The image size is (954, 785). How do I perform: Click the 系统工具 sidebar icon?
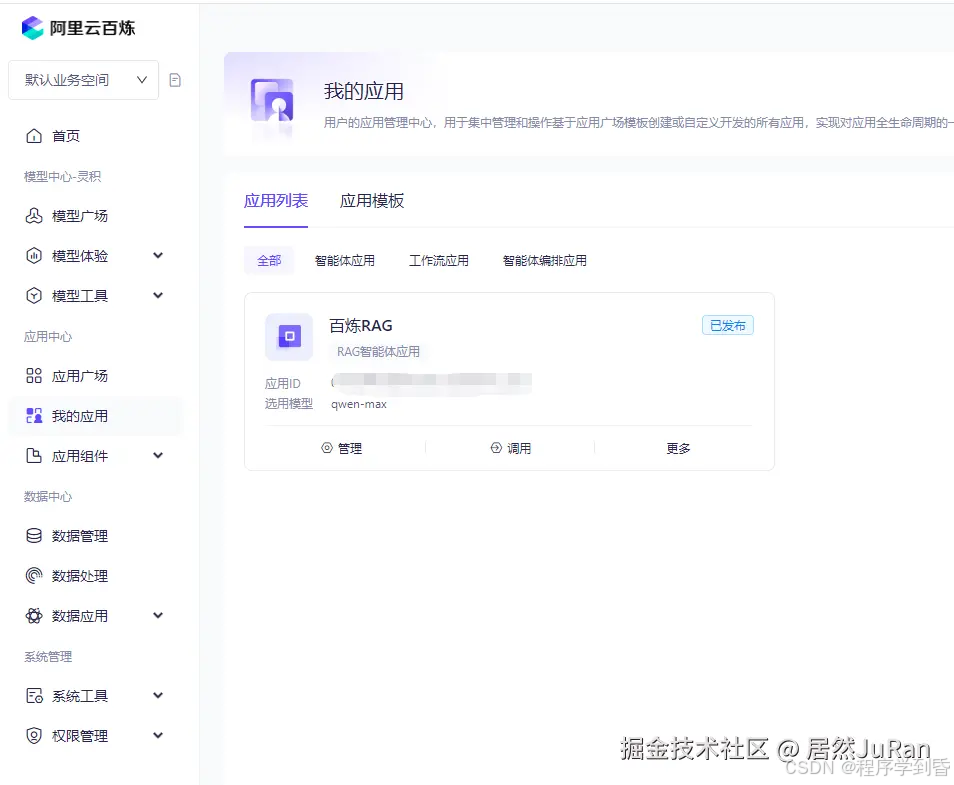34,696
